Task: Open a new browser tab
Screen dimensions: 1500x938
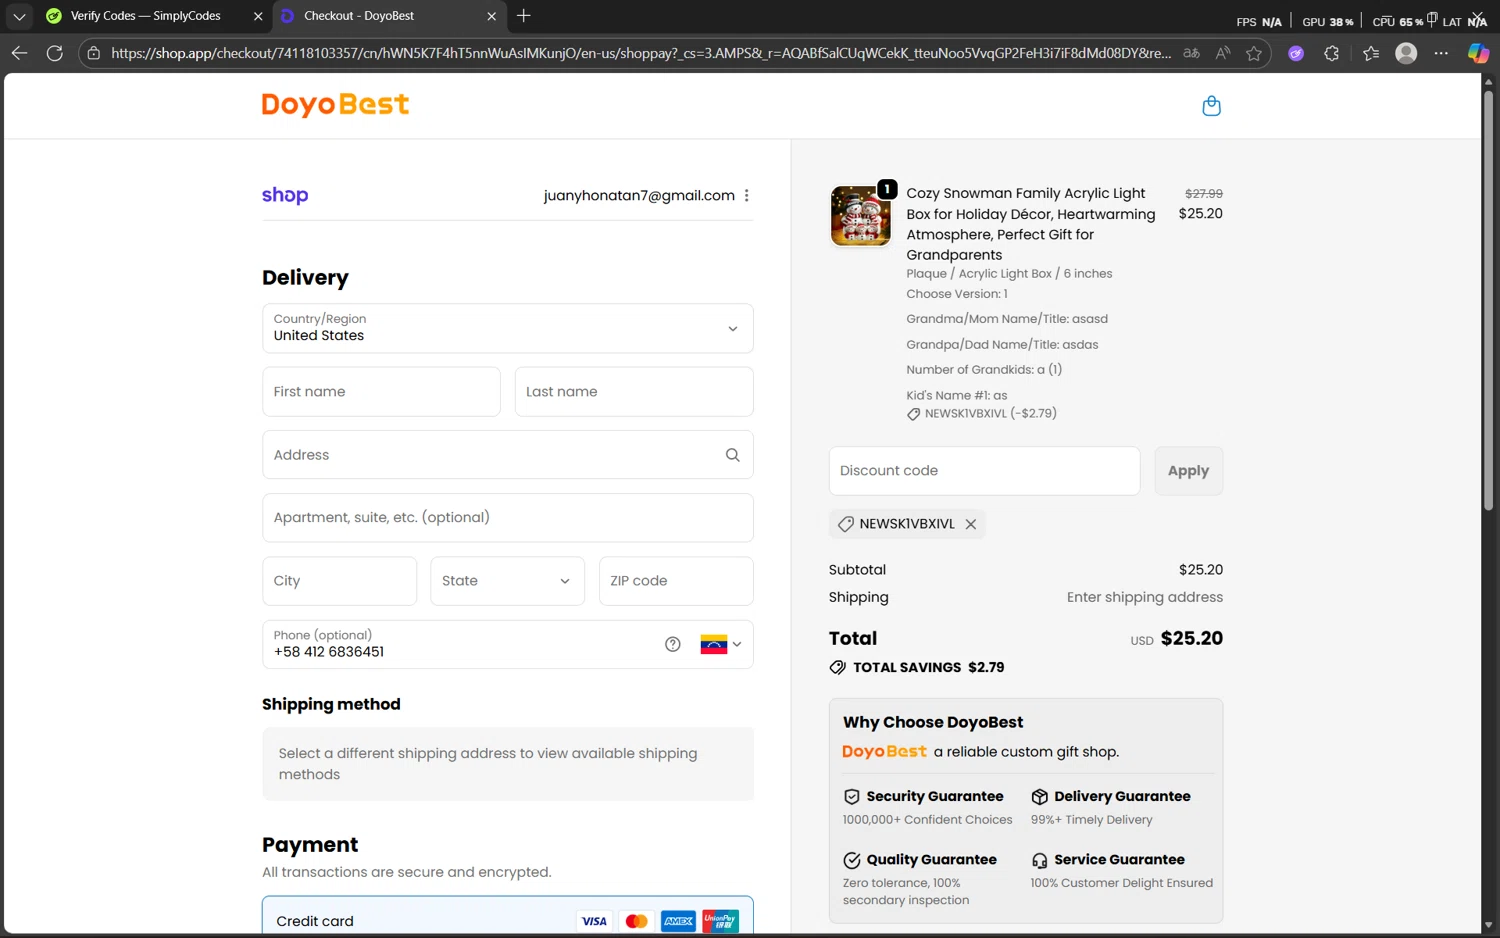Action: click(x=524, y=16)
